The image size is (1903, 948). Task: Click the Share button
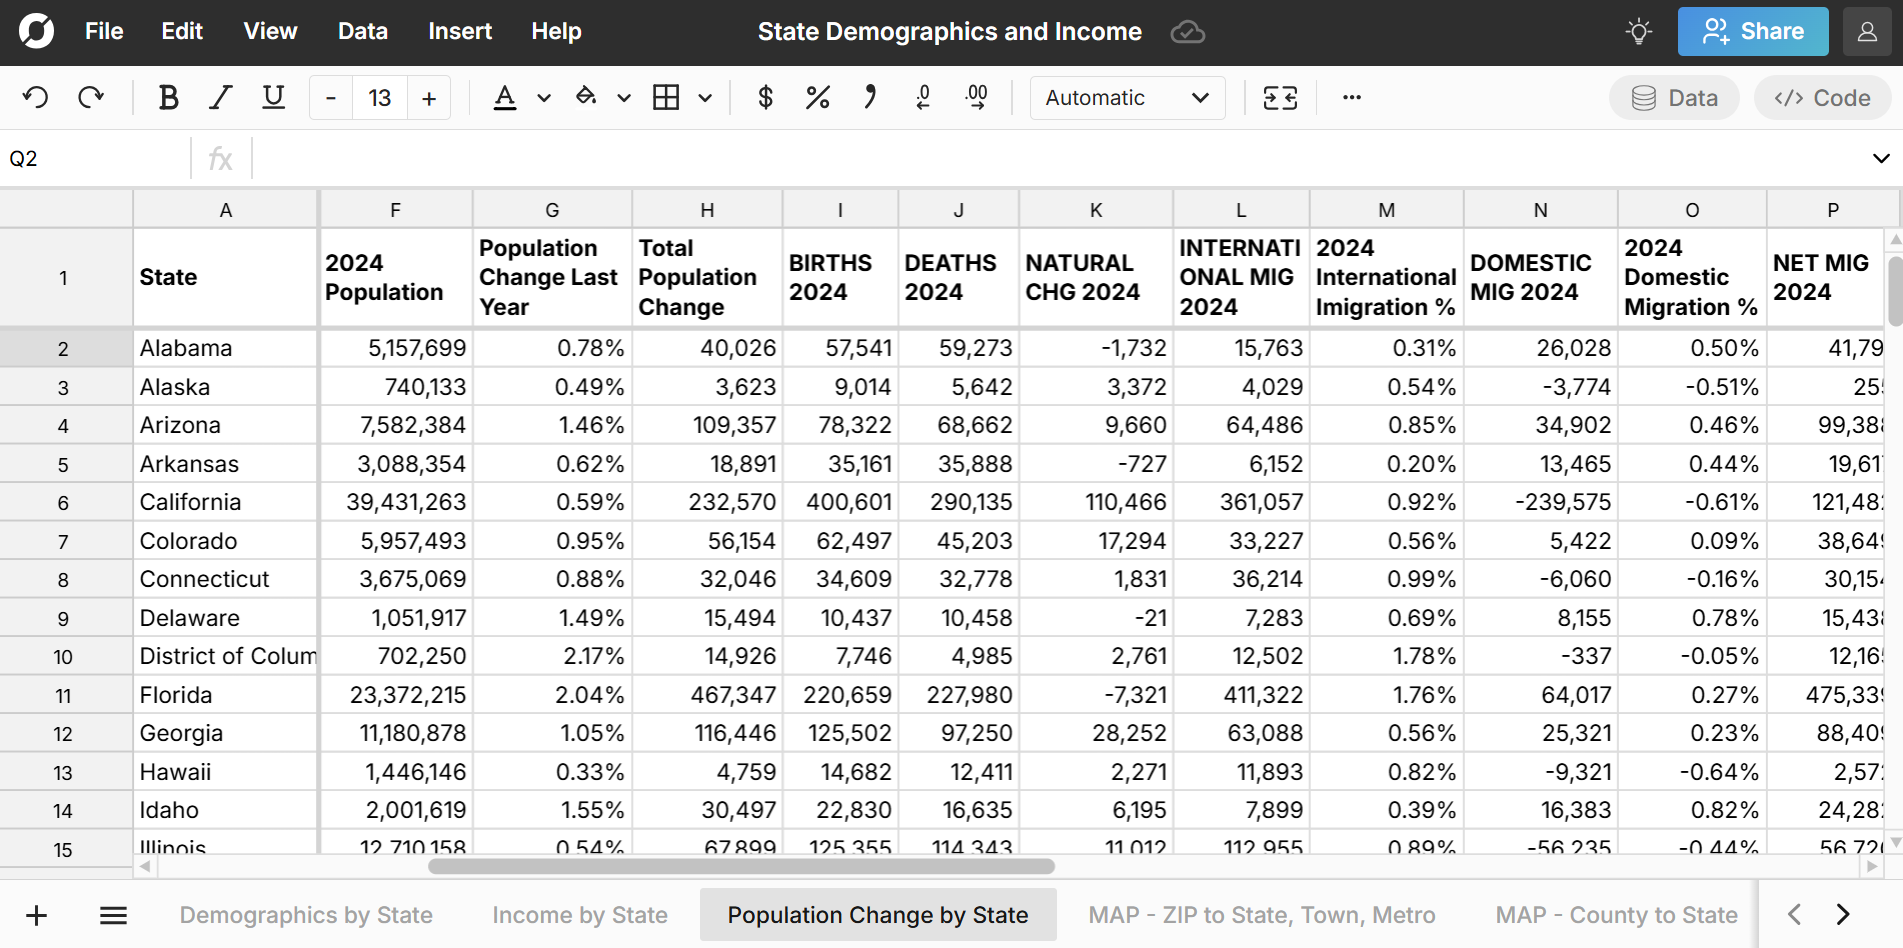point(1752,32)
